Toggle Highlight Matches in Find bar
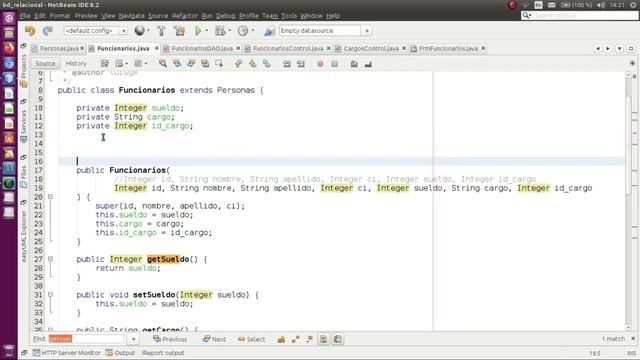 (323, 339)
